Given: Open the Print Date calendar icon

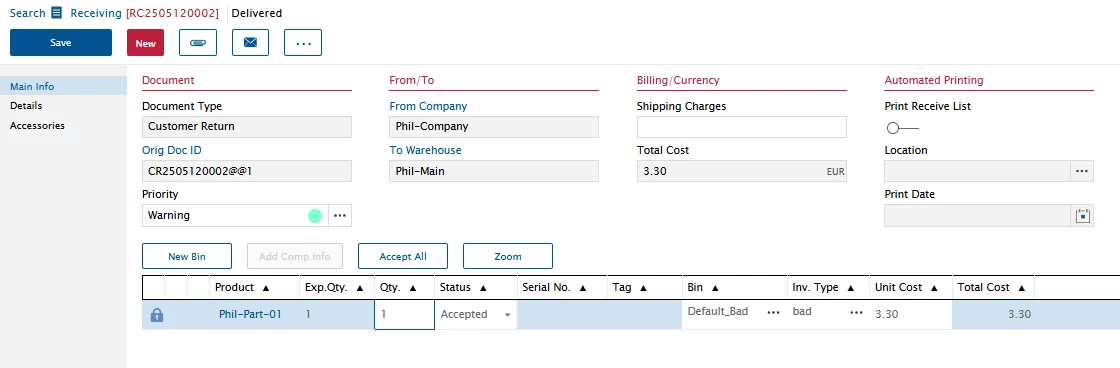Looking at the screenshot, I should (x=1083, y=216).
